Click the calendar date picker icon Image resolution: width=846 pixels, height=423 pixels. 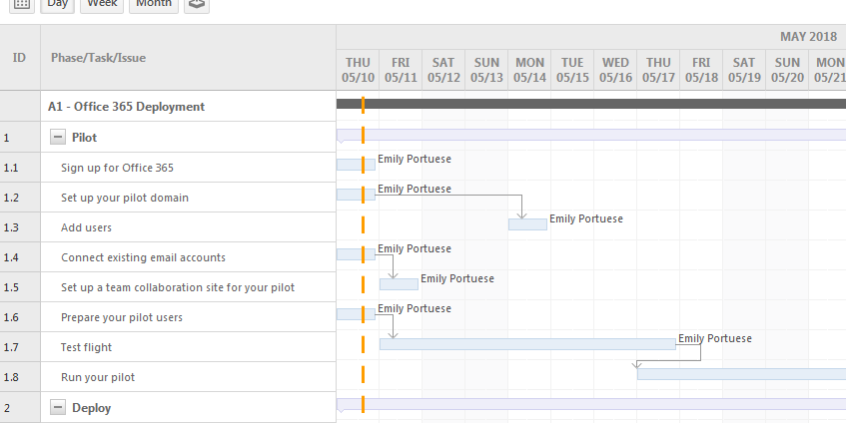(x=21, y=4)
